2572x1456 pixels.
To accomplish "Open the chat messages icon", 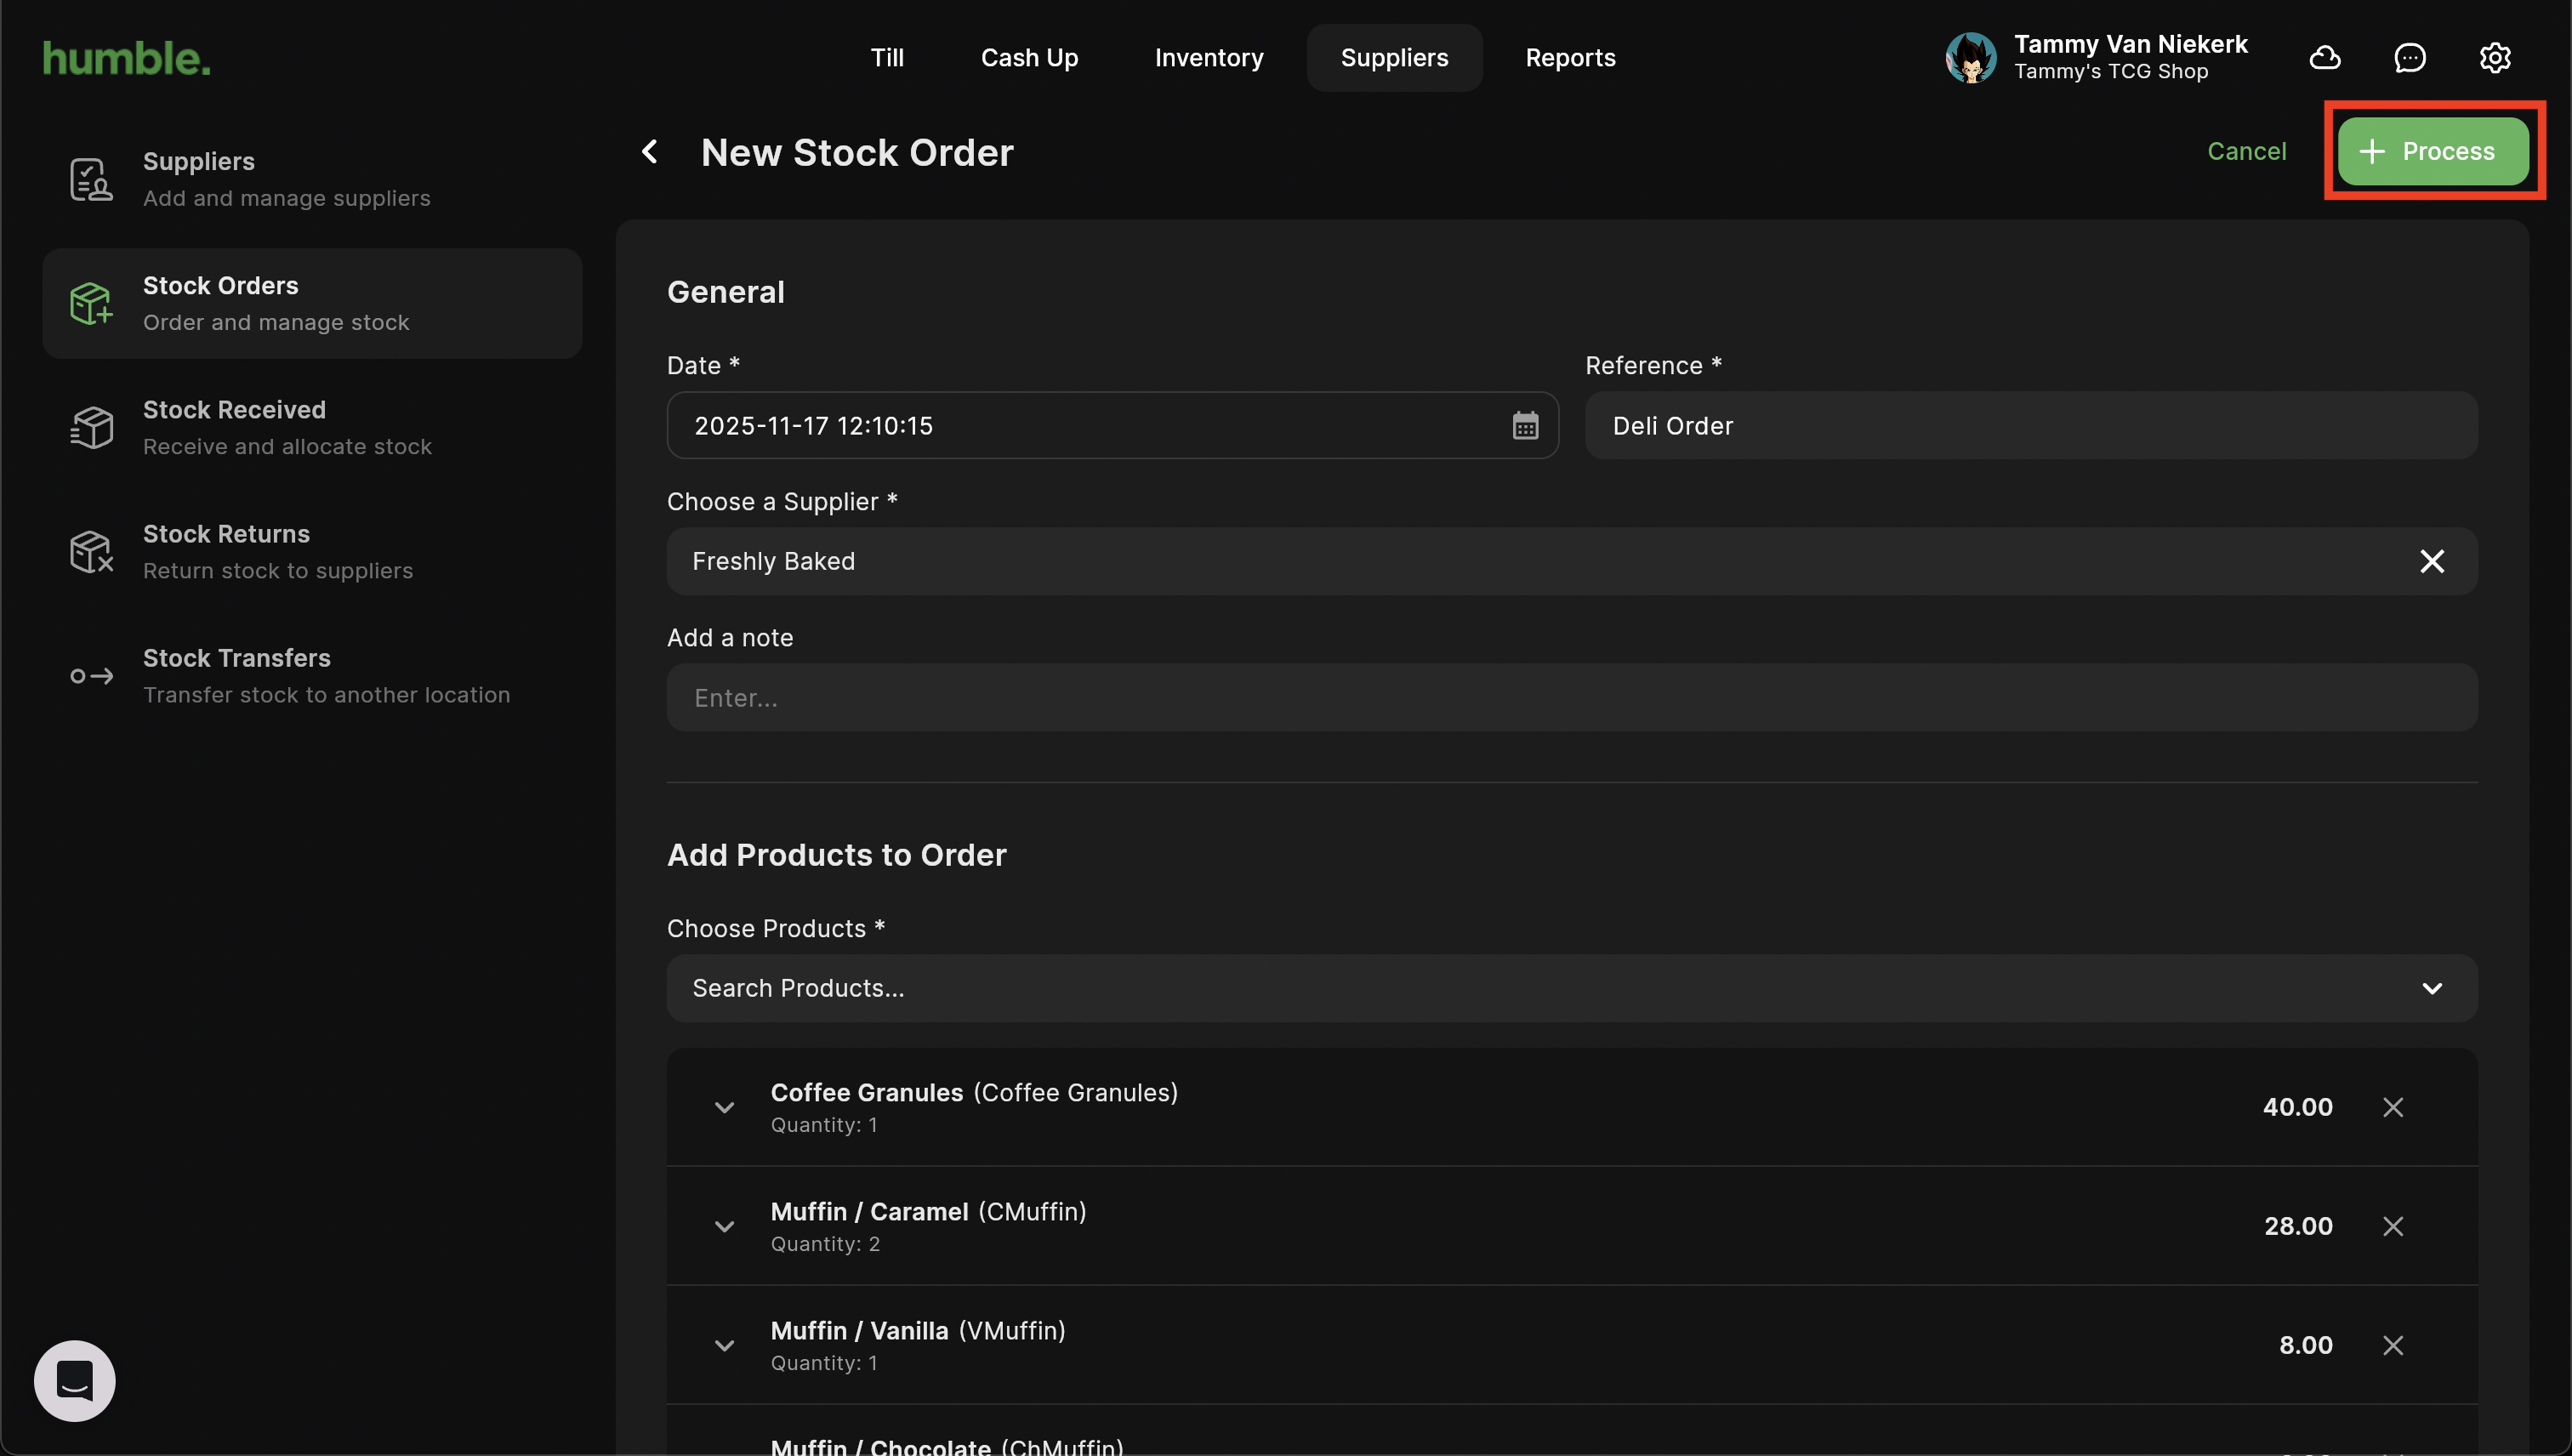I will coord(2409,58).
